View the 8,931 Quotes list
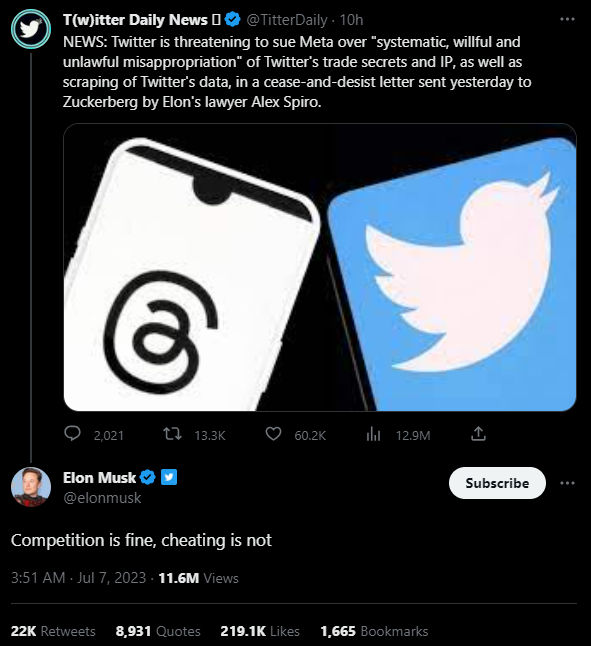This screenshot has width=591, height=646. [158, 631]
